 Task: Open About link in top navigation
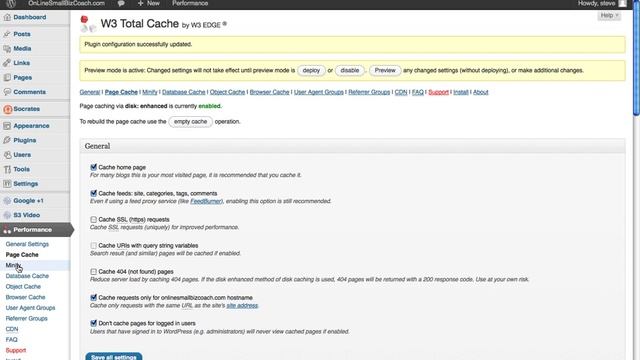480,92
